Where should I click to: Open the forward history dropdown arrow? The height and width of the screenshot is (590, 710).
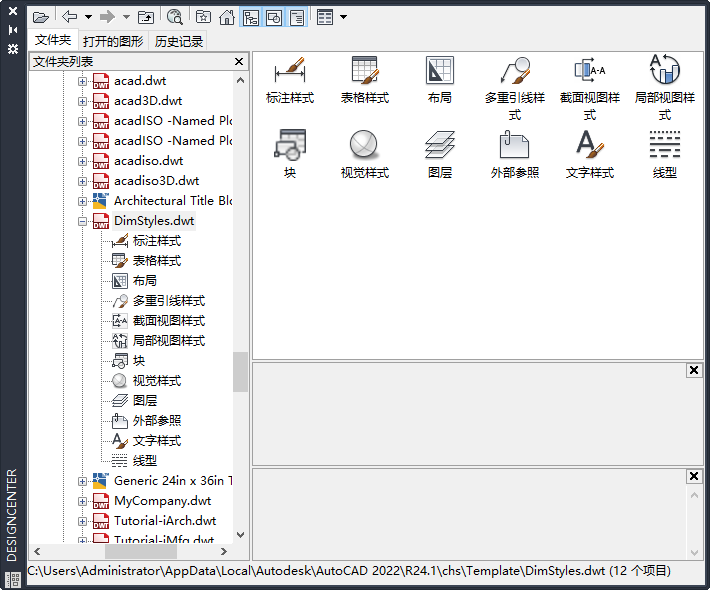[127, 17]
